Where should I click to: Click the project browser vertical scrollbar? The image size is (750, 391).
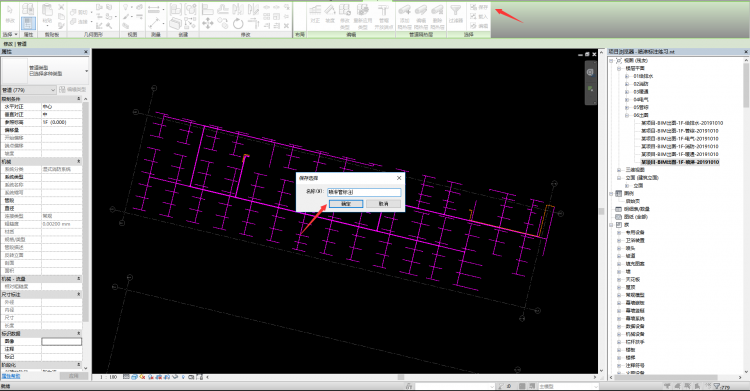[747, 215]
